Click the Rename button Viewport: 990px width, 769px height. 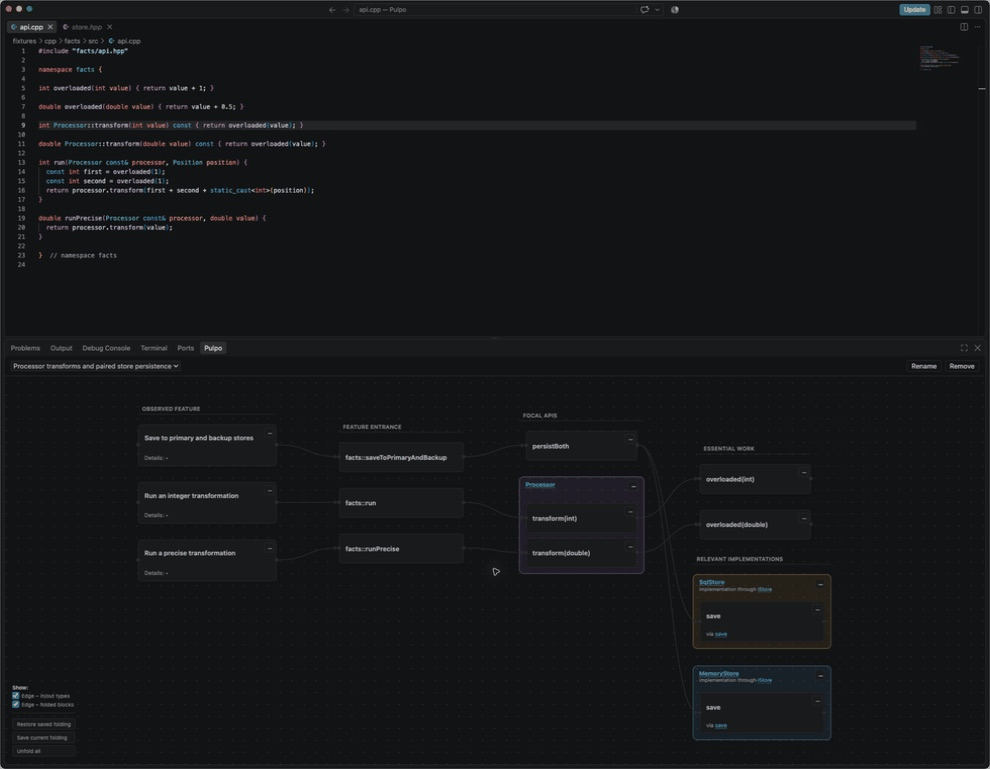(924, 366)
